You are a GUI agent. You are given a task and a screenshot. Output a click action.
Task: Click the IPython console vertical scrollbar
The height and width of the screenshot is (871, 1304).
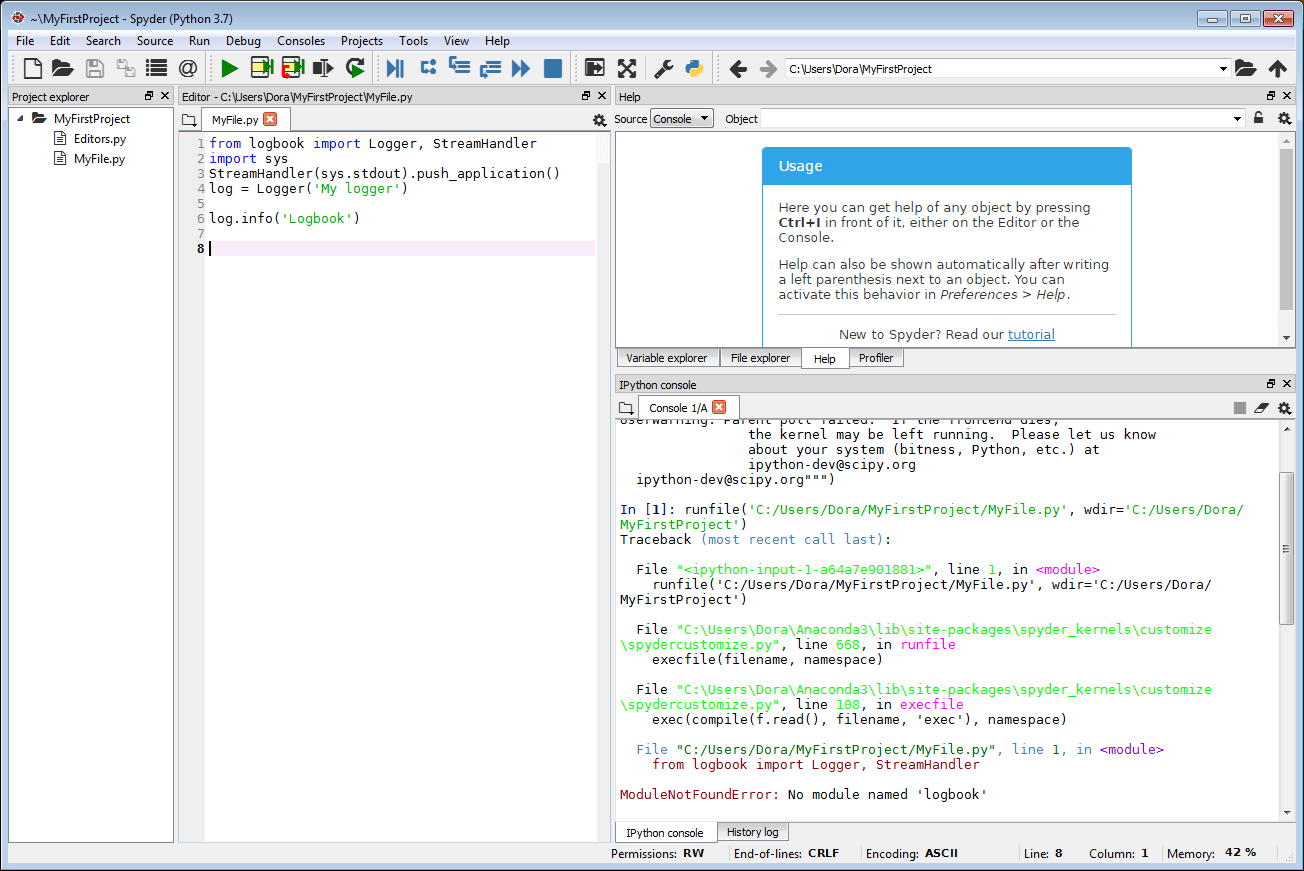1286,548
